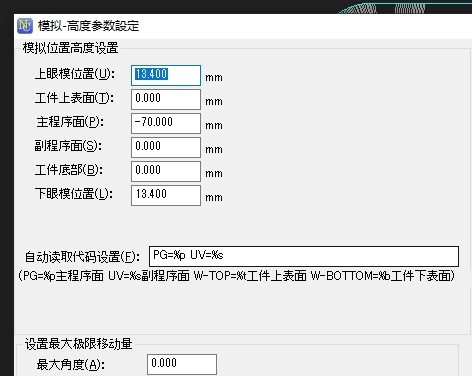Click the 副程序面(S) input field
Viewport: 472px width, 376px height.
166,147
